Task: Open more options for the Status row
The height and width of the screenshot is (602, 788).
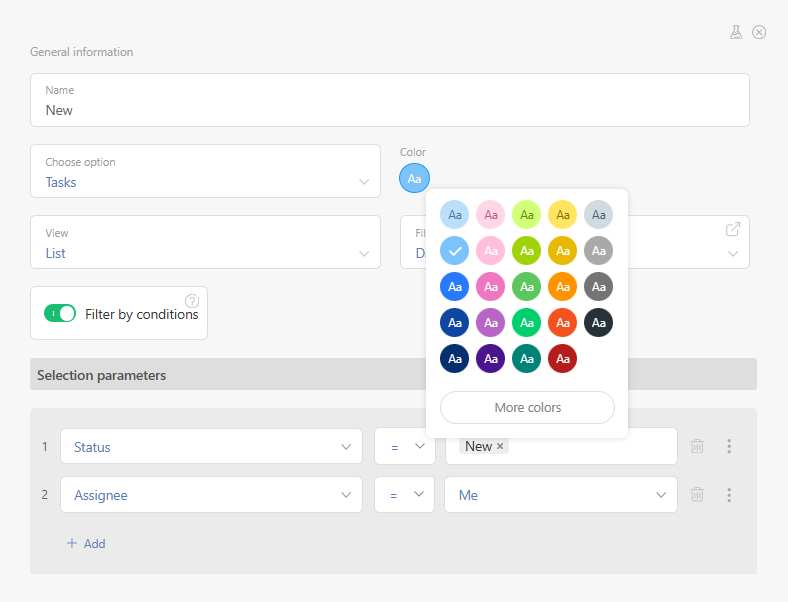Action: [x=729, y=446]
